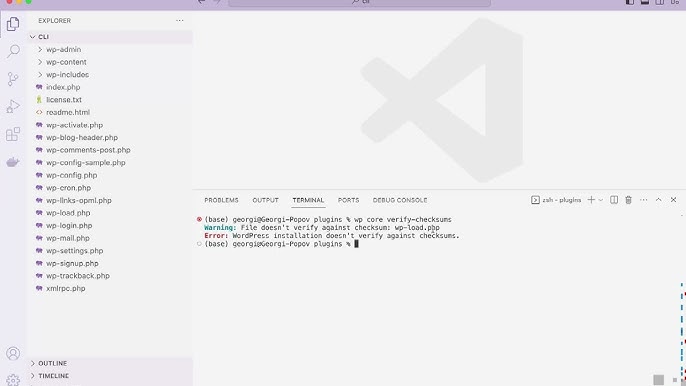Open the Docker view in activity bar
Viewport: 686px width, 386px height.
click(x=13, y=162)
